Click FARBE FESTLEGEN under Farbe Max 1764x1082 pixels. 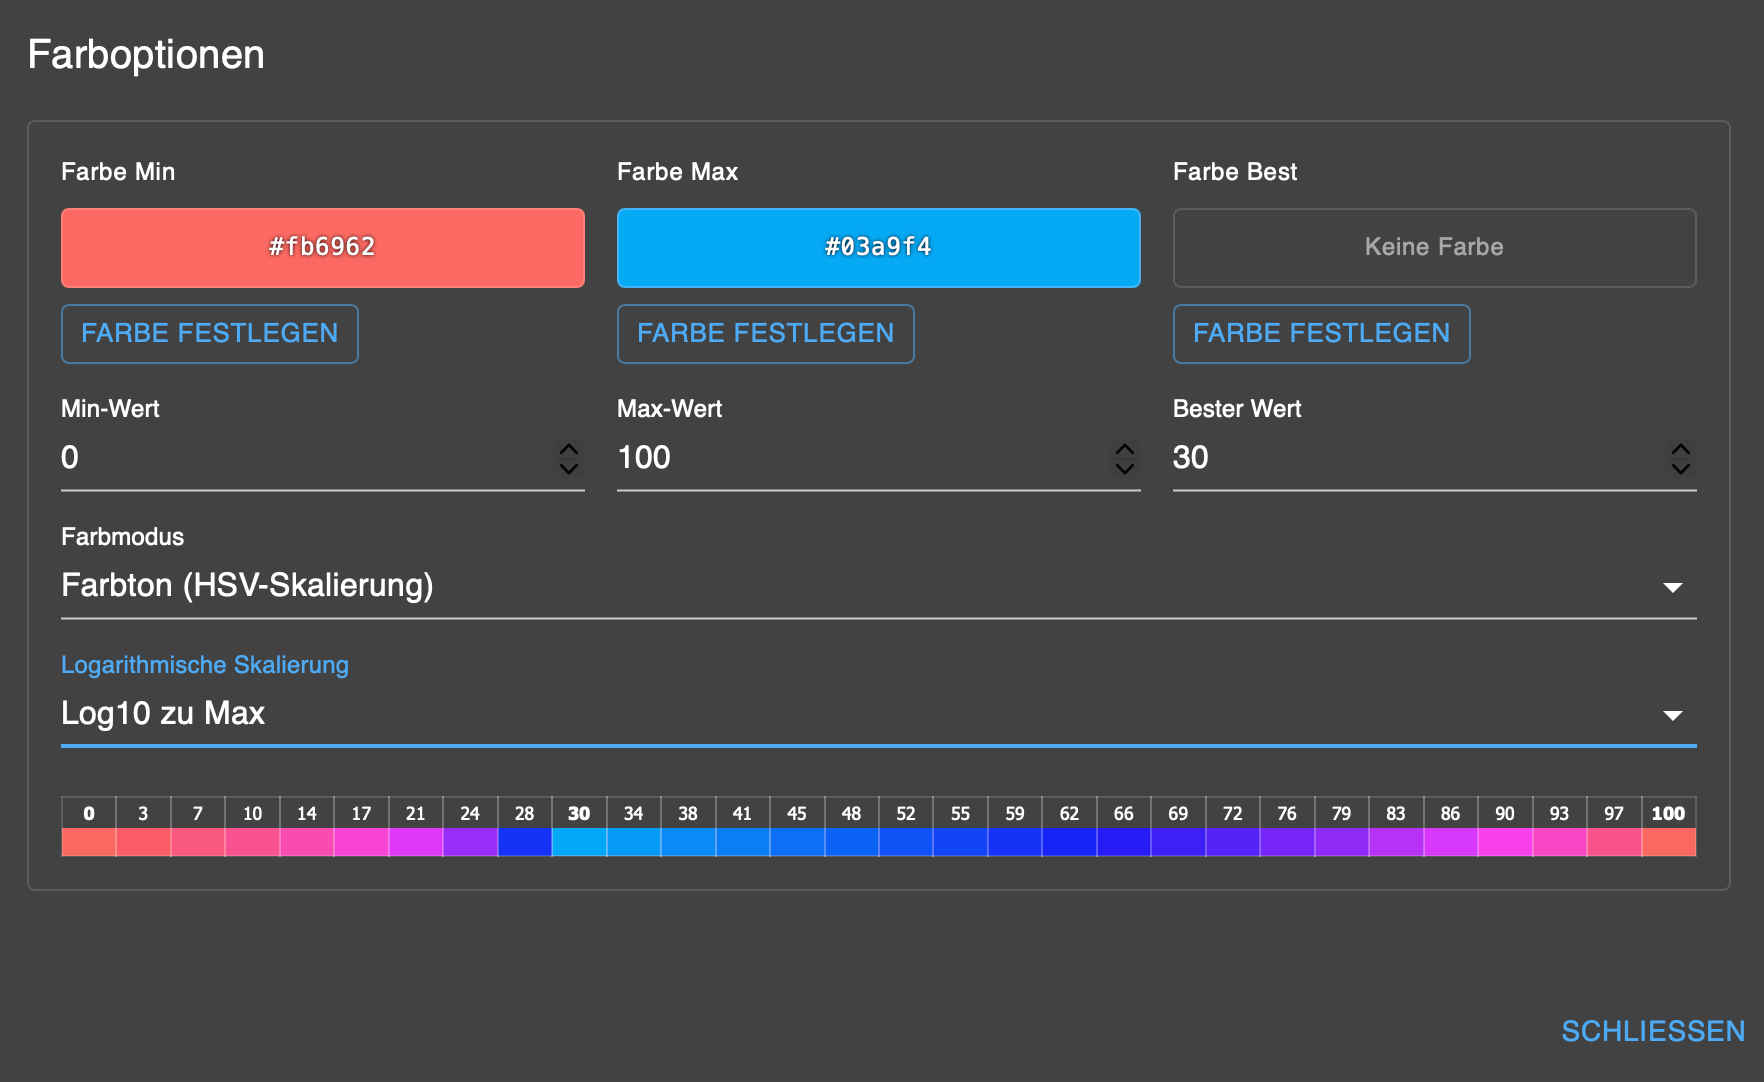click(x=766, y=334)
